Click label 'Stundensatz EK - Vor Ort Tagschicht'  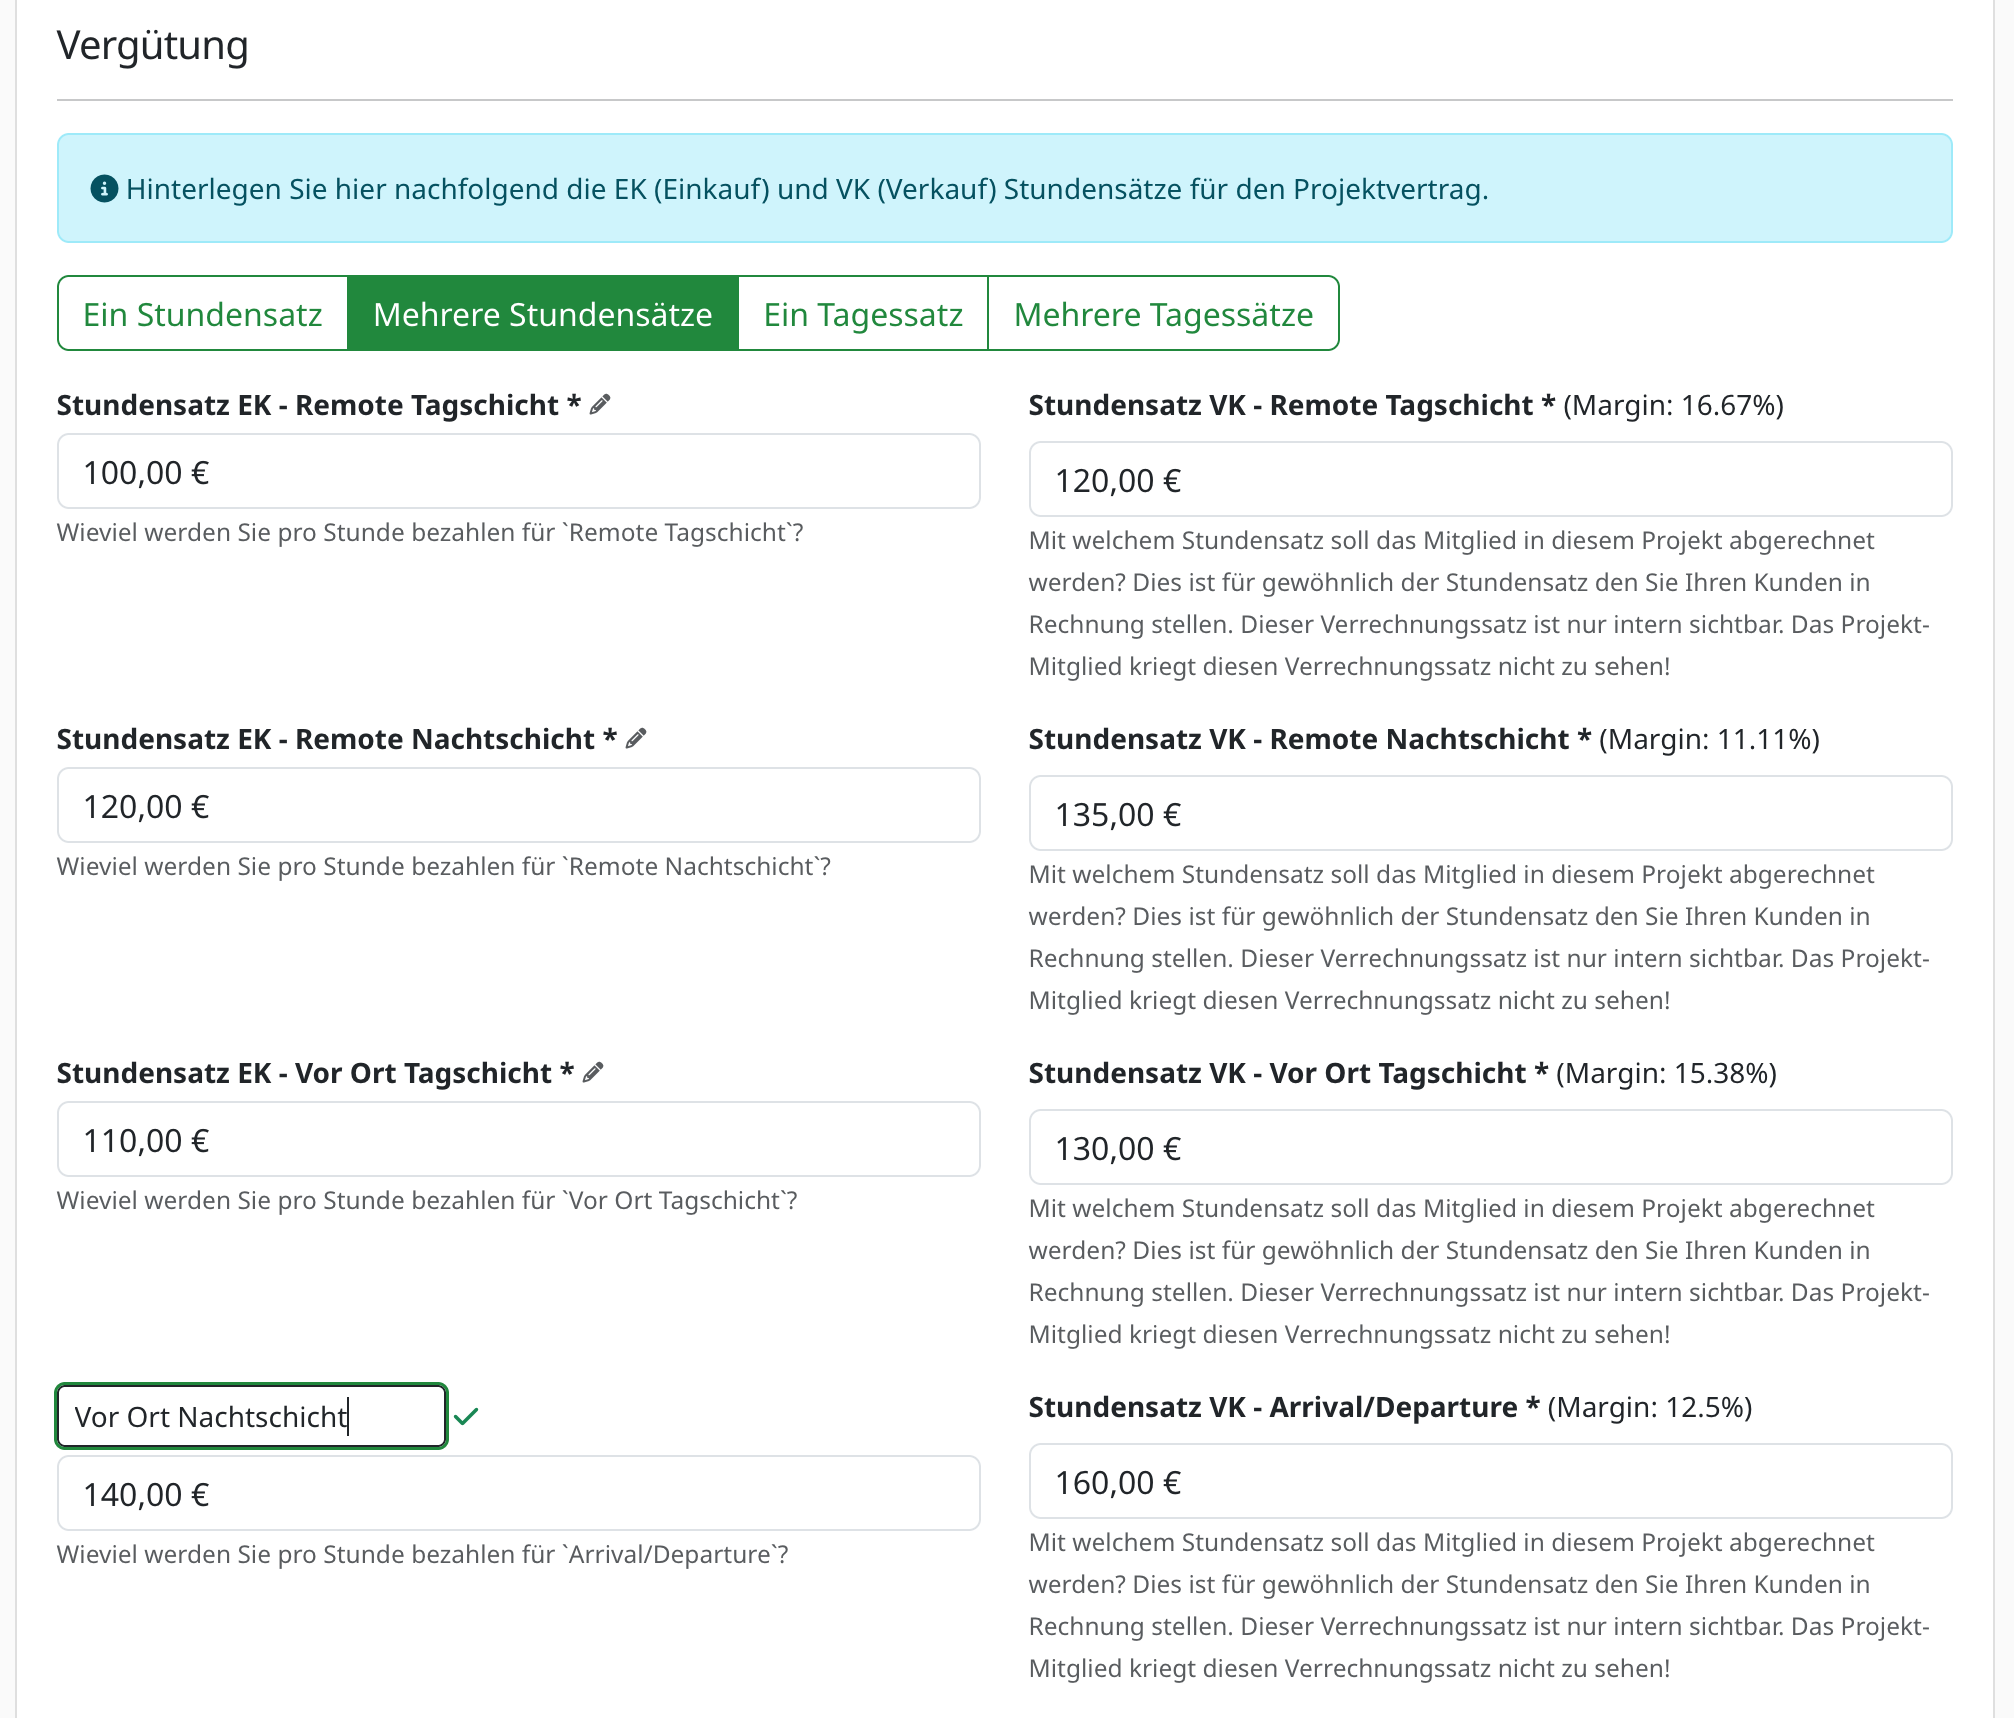[315, 1073]
